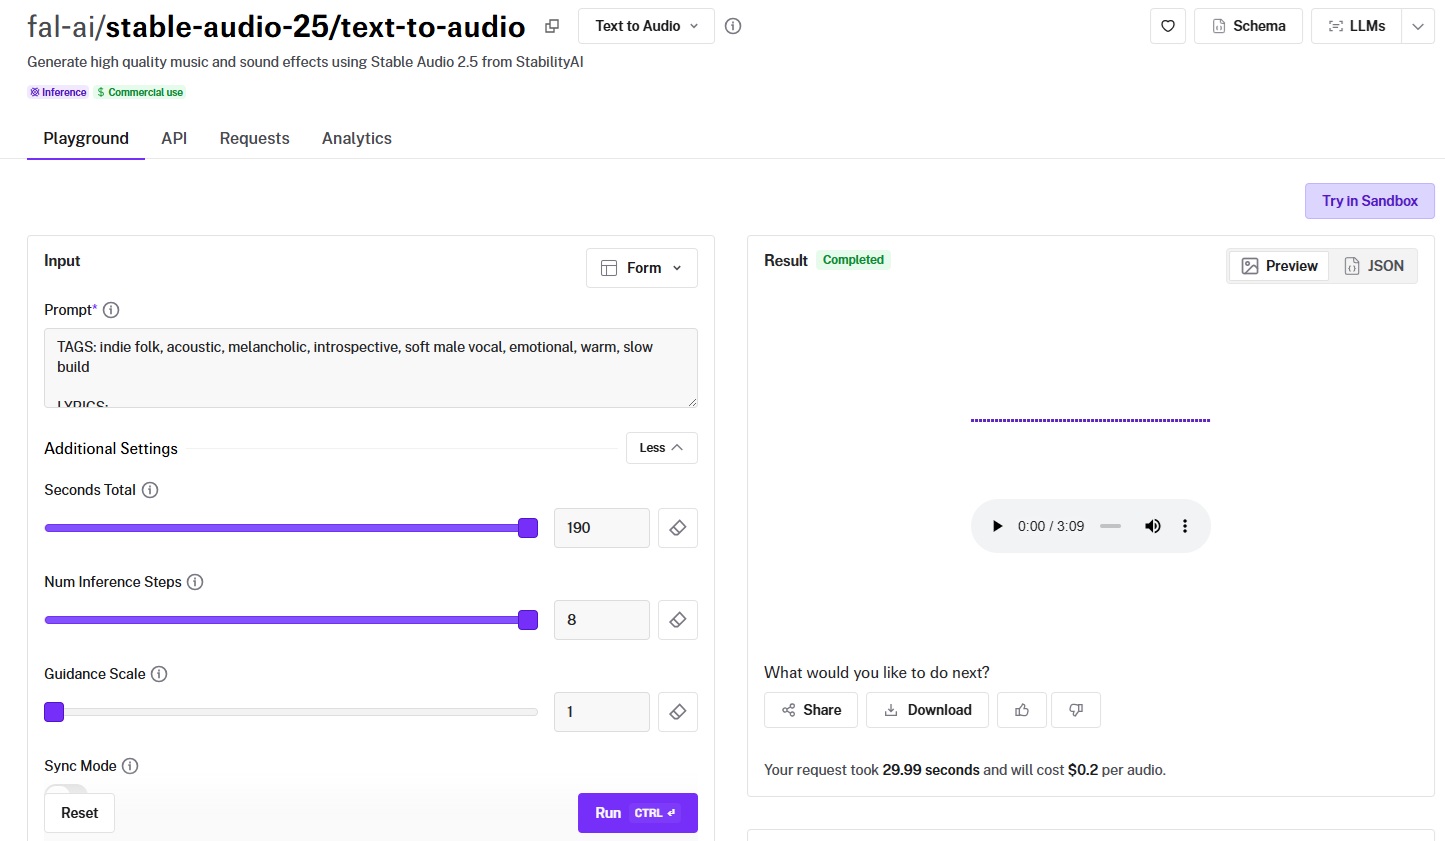Mute the audio player volume

coord(1152,526)
